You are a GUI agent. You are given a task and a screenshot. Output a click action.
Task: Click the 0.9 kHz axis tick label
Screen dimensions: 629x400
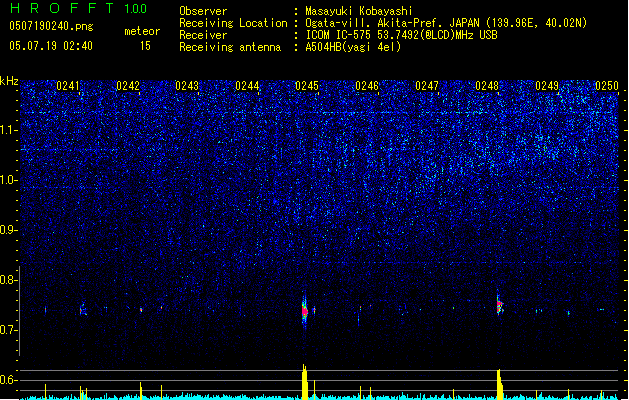9,230
